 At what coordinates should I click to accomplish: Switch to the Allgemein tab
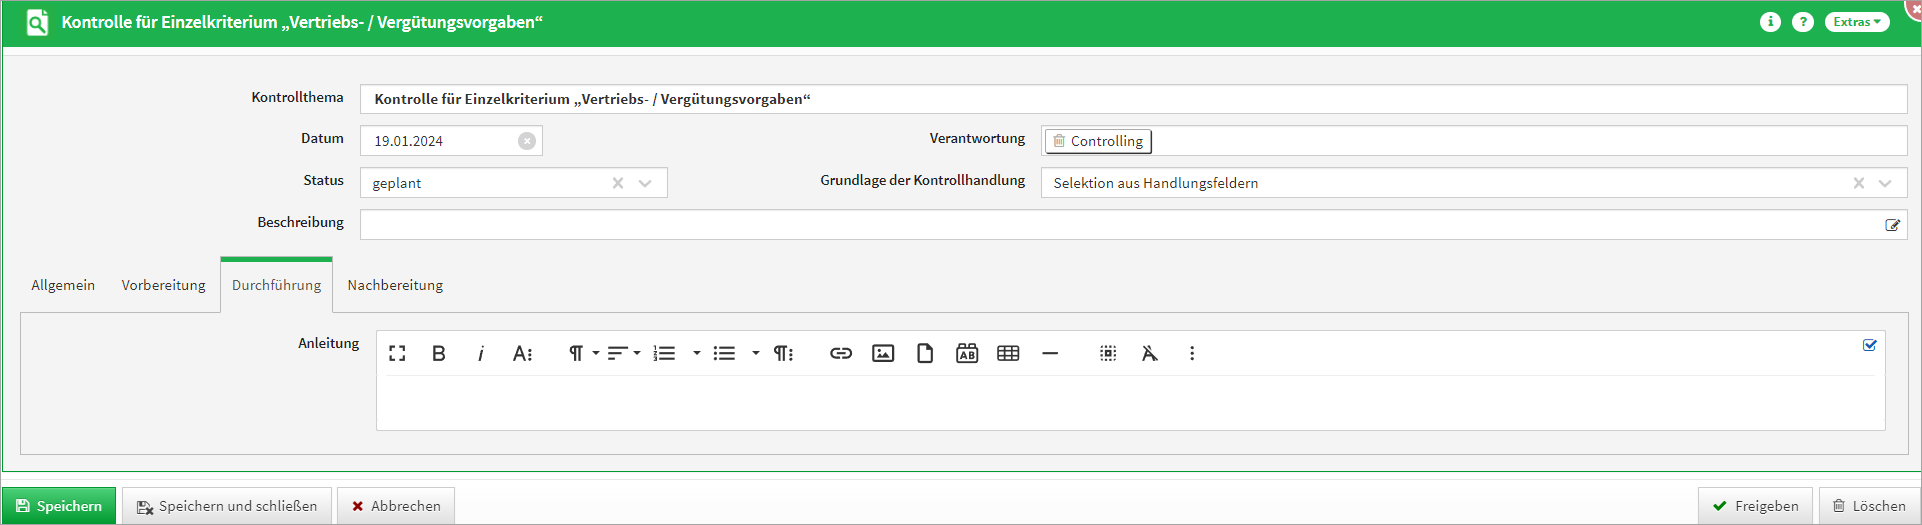click(63, 285)
